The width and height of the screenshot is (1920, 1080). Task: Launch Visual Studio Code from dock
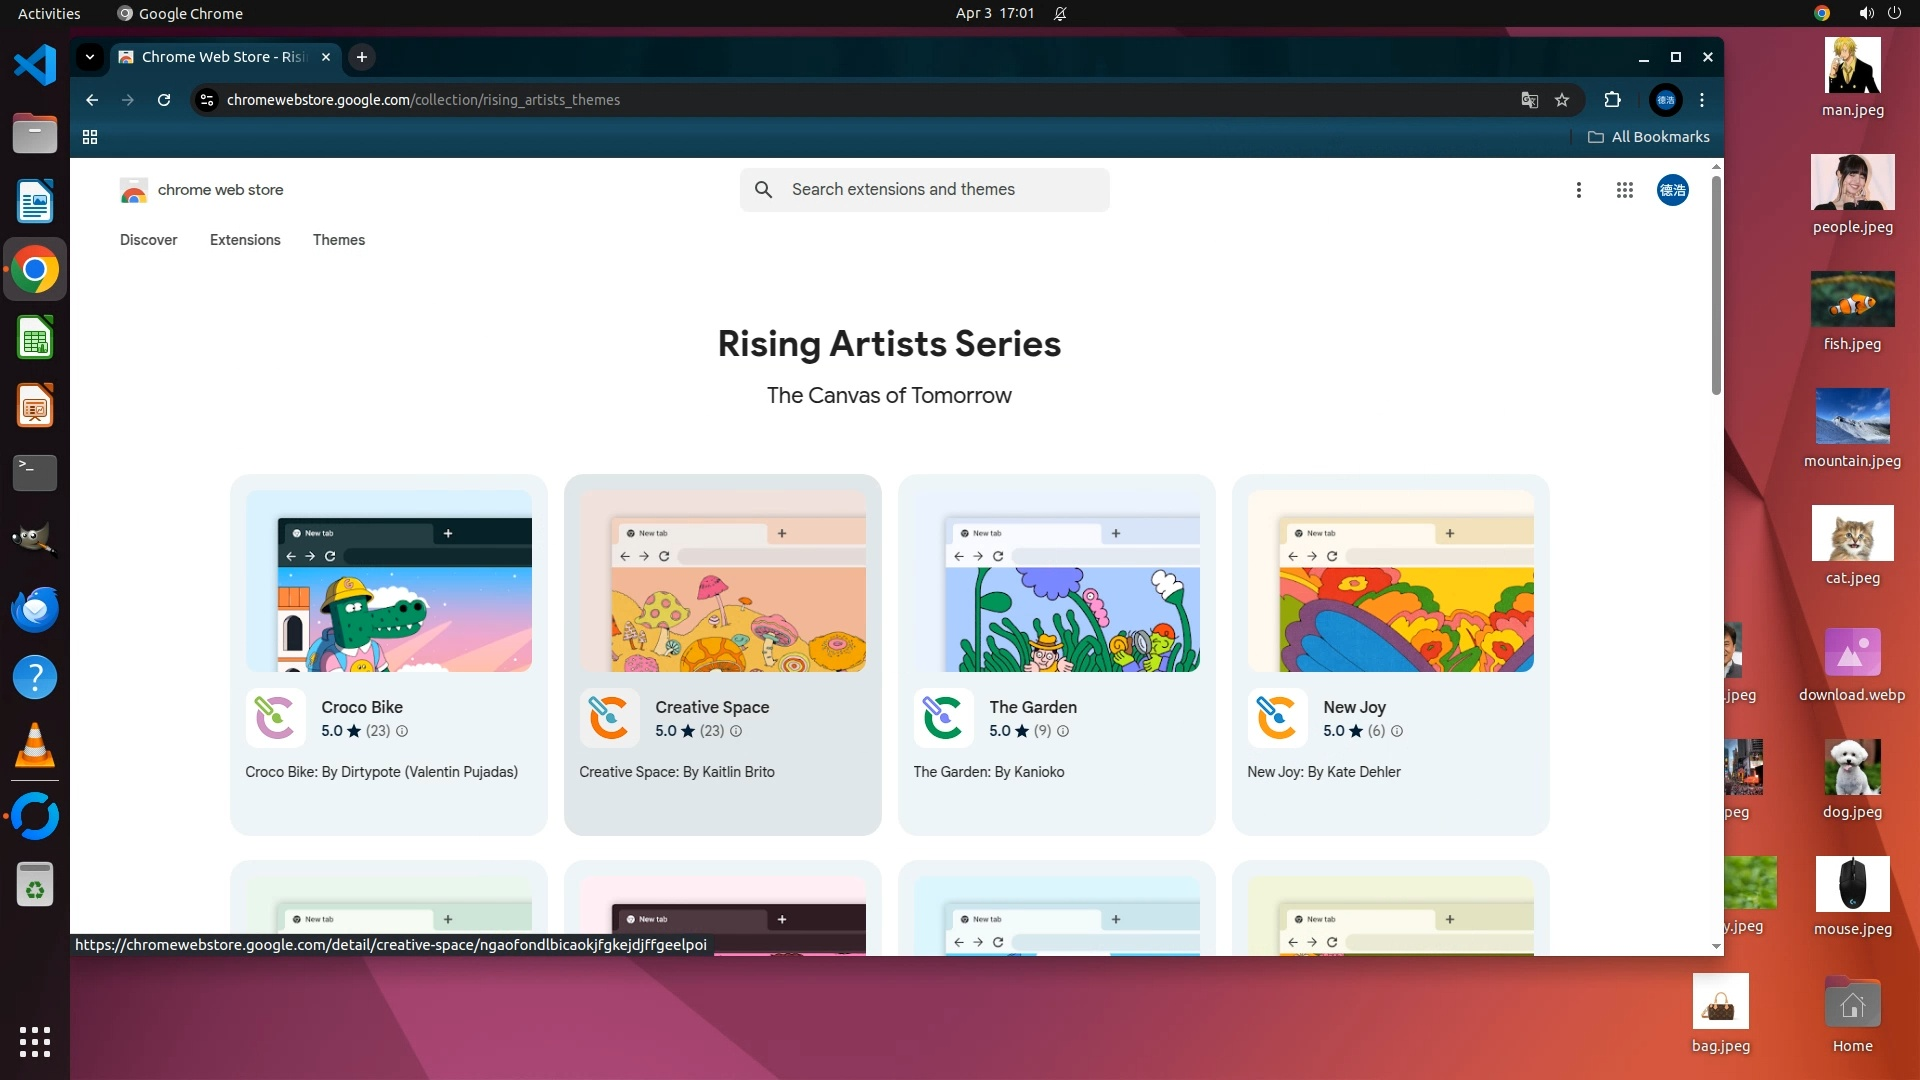coord(35,65)
